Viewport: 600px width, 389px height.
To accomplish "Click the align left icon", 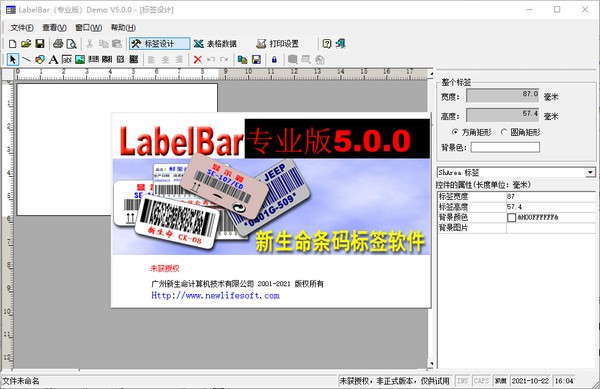I will point(152,60).
